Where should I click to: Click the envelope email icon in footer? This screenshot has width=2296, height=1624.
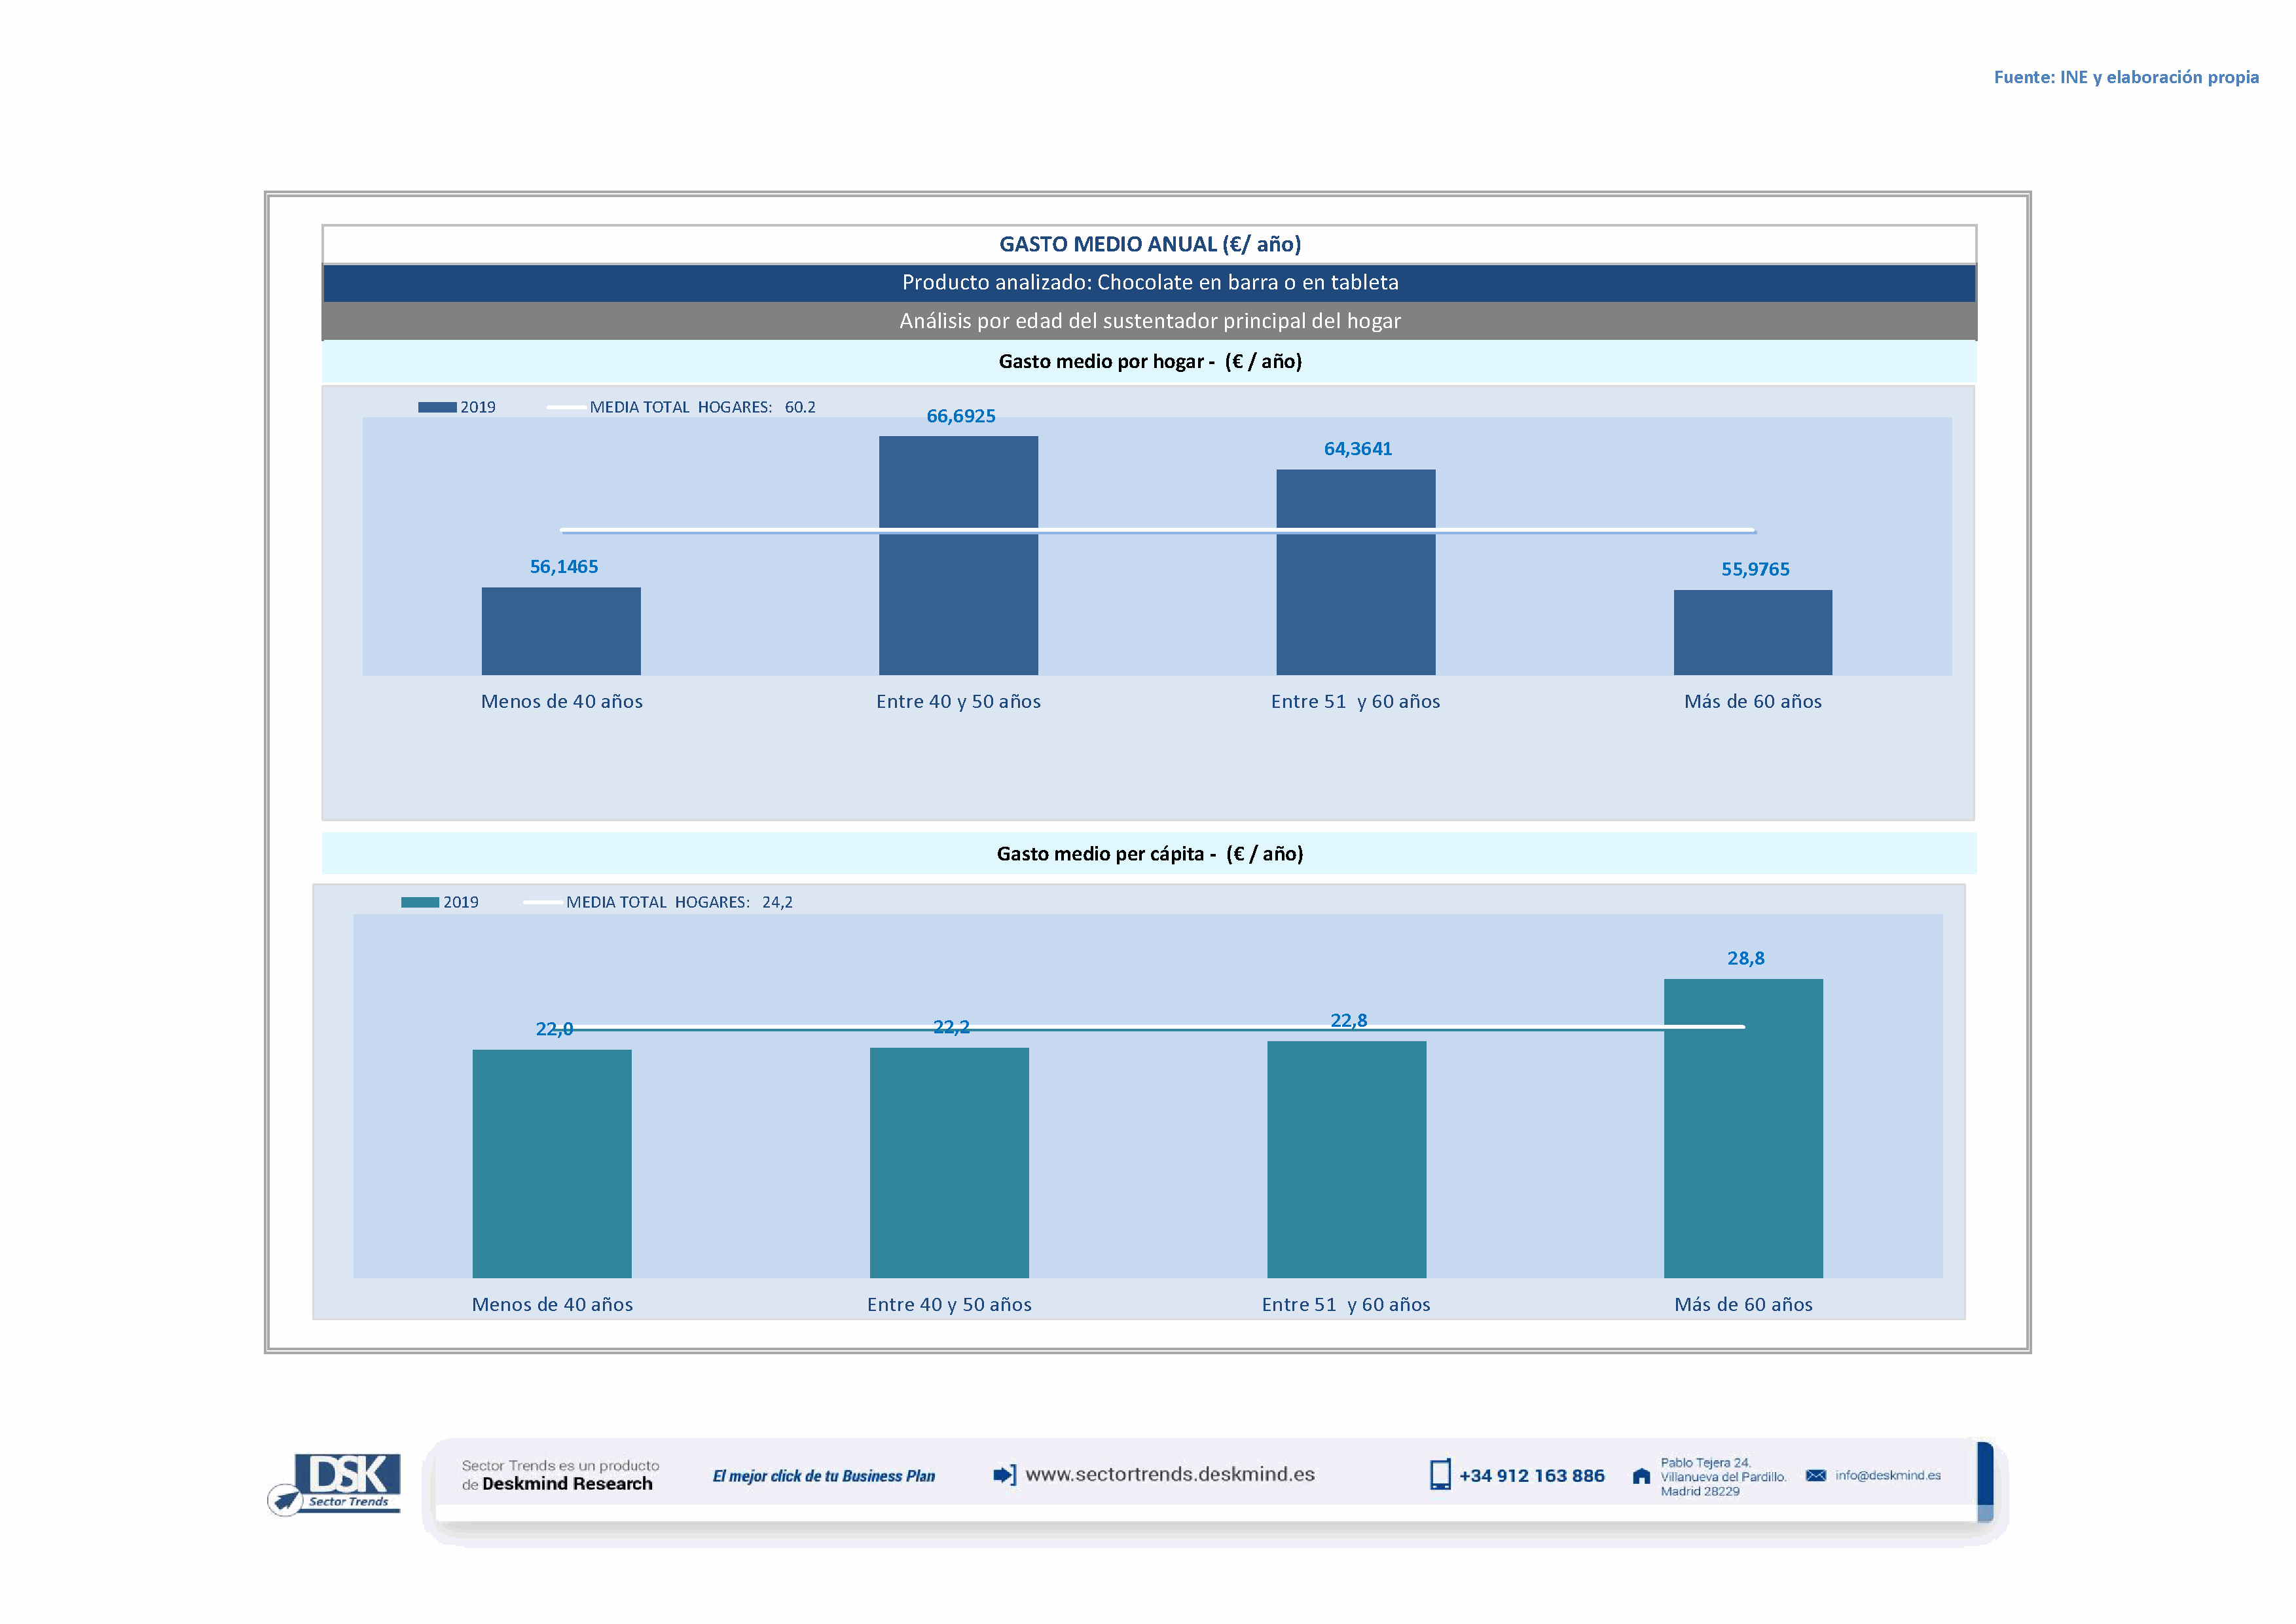coord(1816,1476)
